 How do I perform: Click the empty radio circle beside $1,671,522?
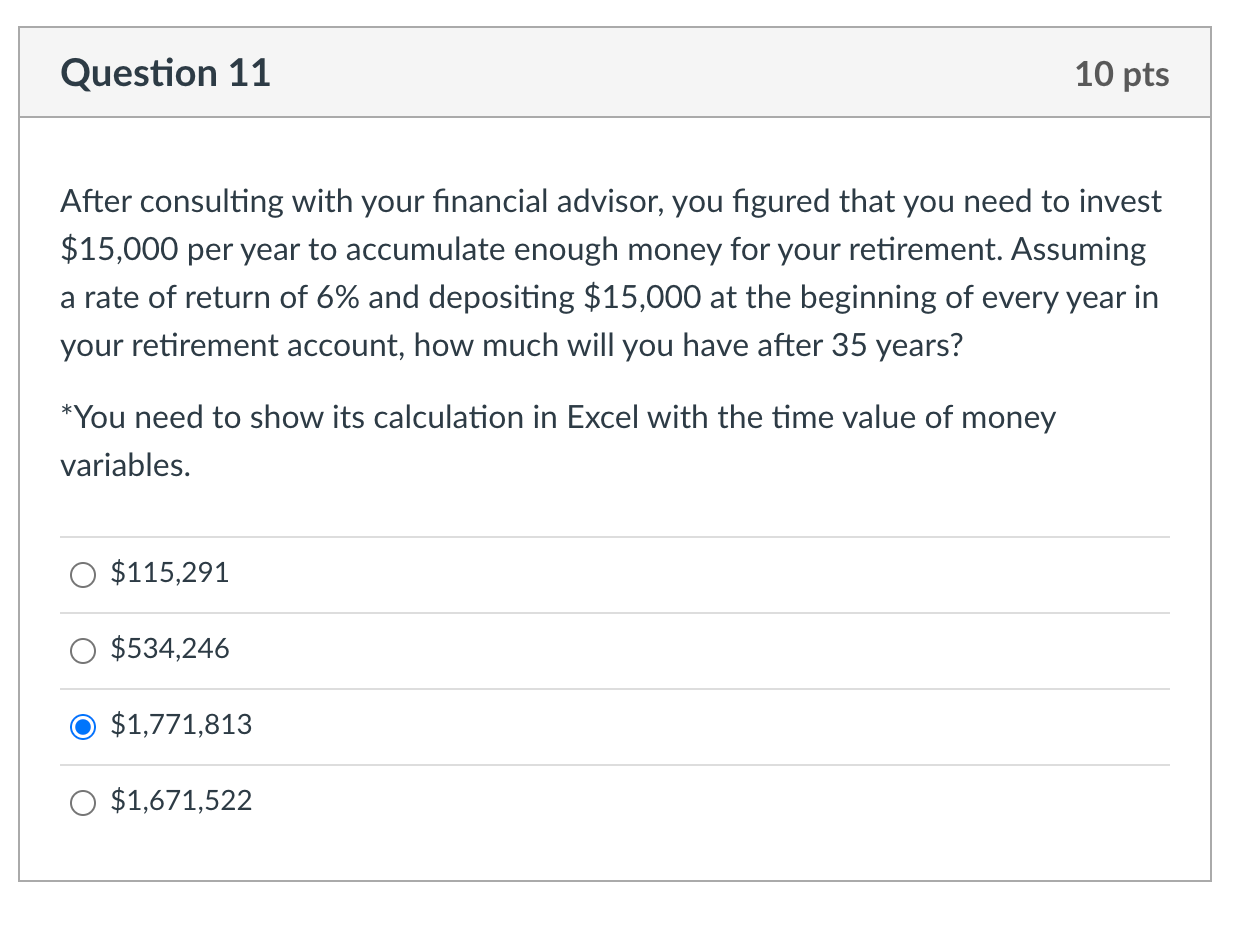[83, 803]
